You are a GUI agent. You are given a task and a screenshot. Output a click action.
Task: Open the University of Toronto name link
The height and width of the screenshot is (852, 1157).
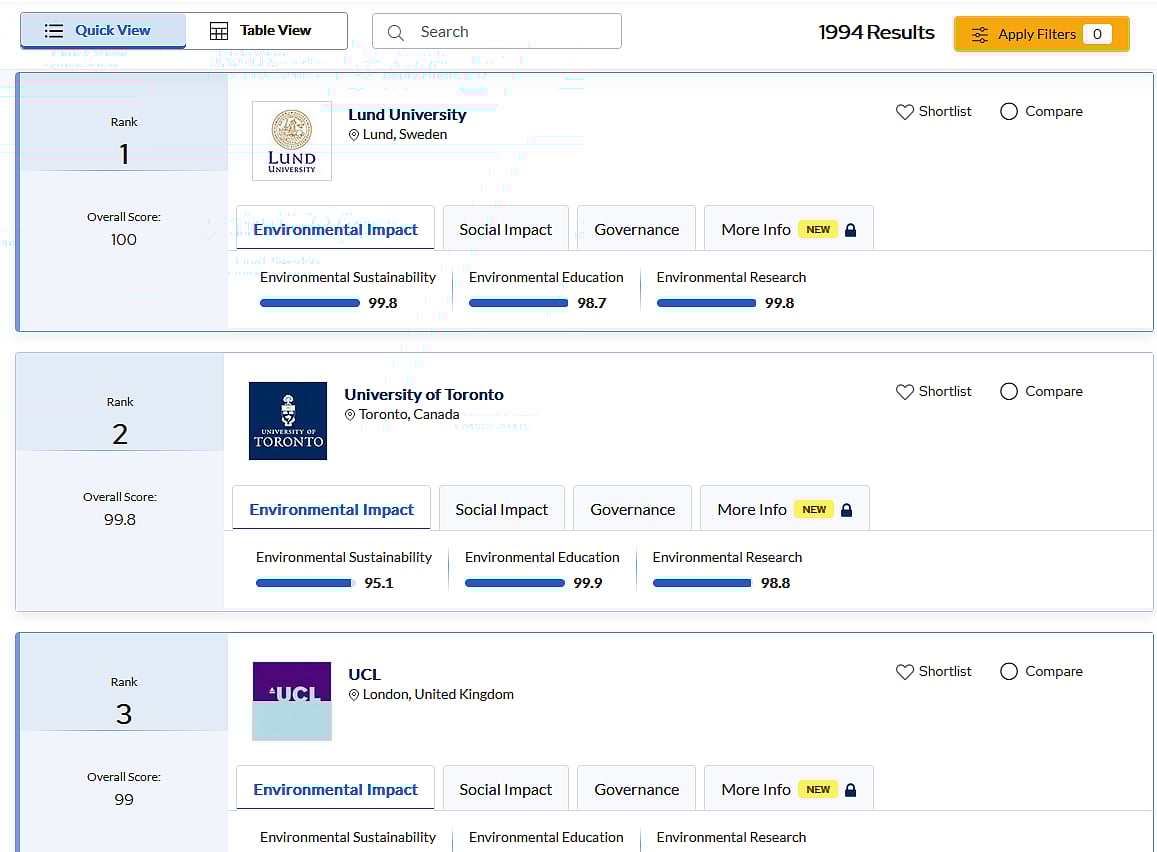click(x=424, y=395)
